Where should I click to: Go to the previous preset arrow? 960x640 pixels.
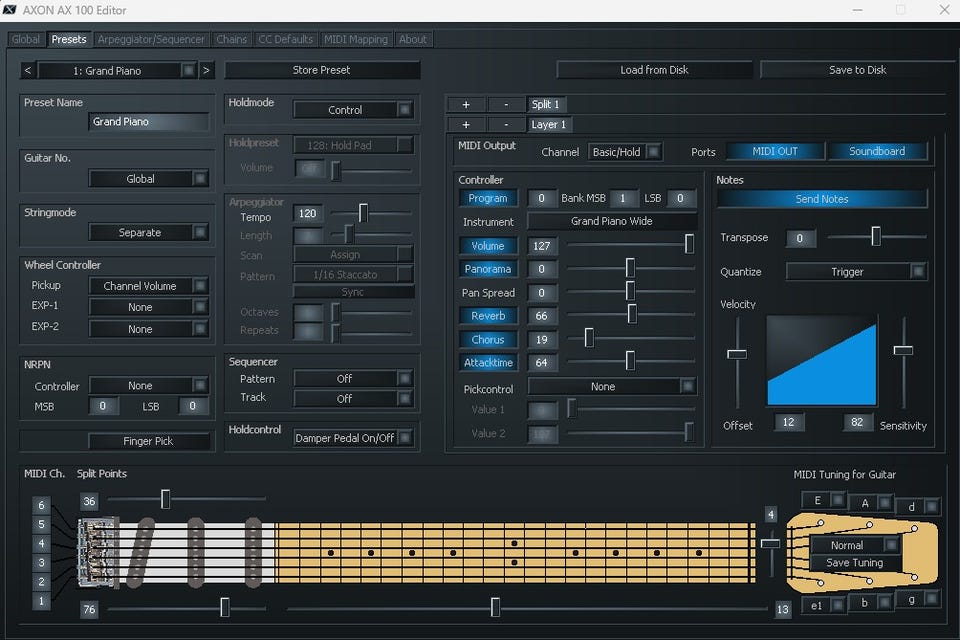[x=28, y=70]
